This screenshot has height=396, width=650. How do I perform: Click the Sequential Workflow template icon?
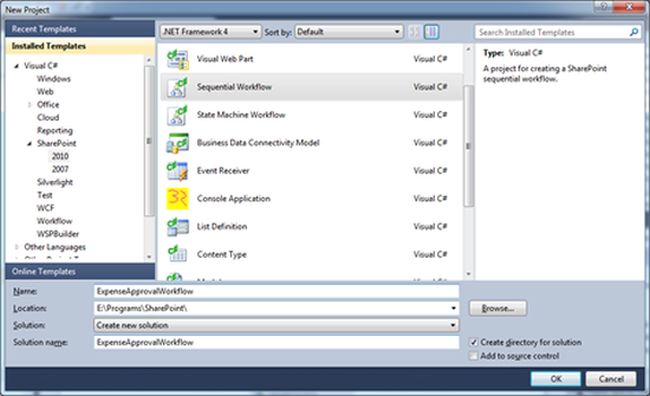[x=177, y=87]
